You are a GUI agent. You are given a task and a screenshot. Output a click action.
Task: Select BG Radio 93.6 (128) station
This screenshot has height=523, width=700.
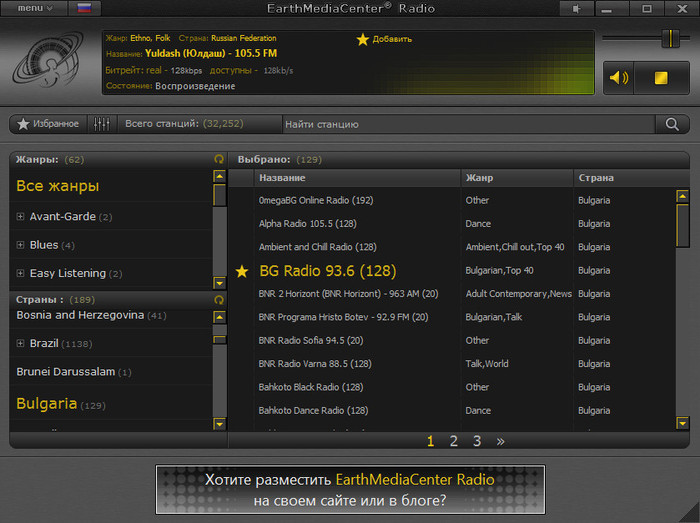[x=328, y=271]
